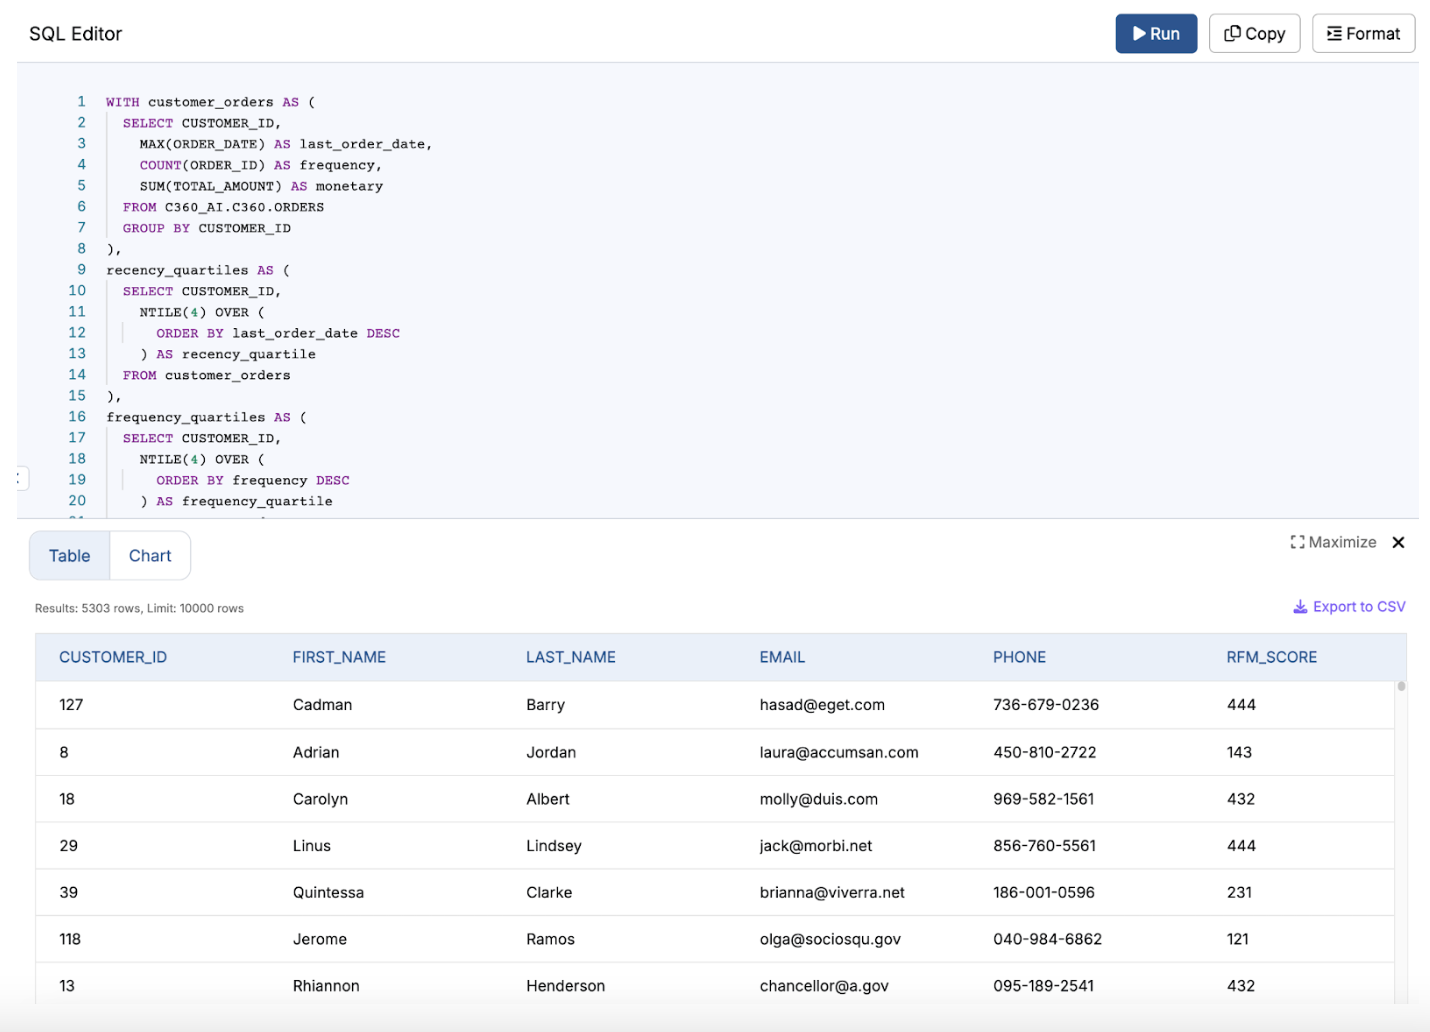The width and height of the screenshot is (1430, 1032).
Task: Click email brianna@viverra.net
Action: (x=832, y=892)
